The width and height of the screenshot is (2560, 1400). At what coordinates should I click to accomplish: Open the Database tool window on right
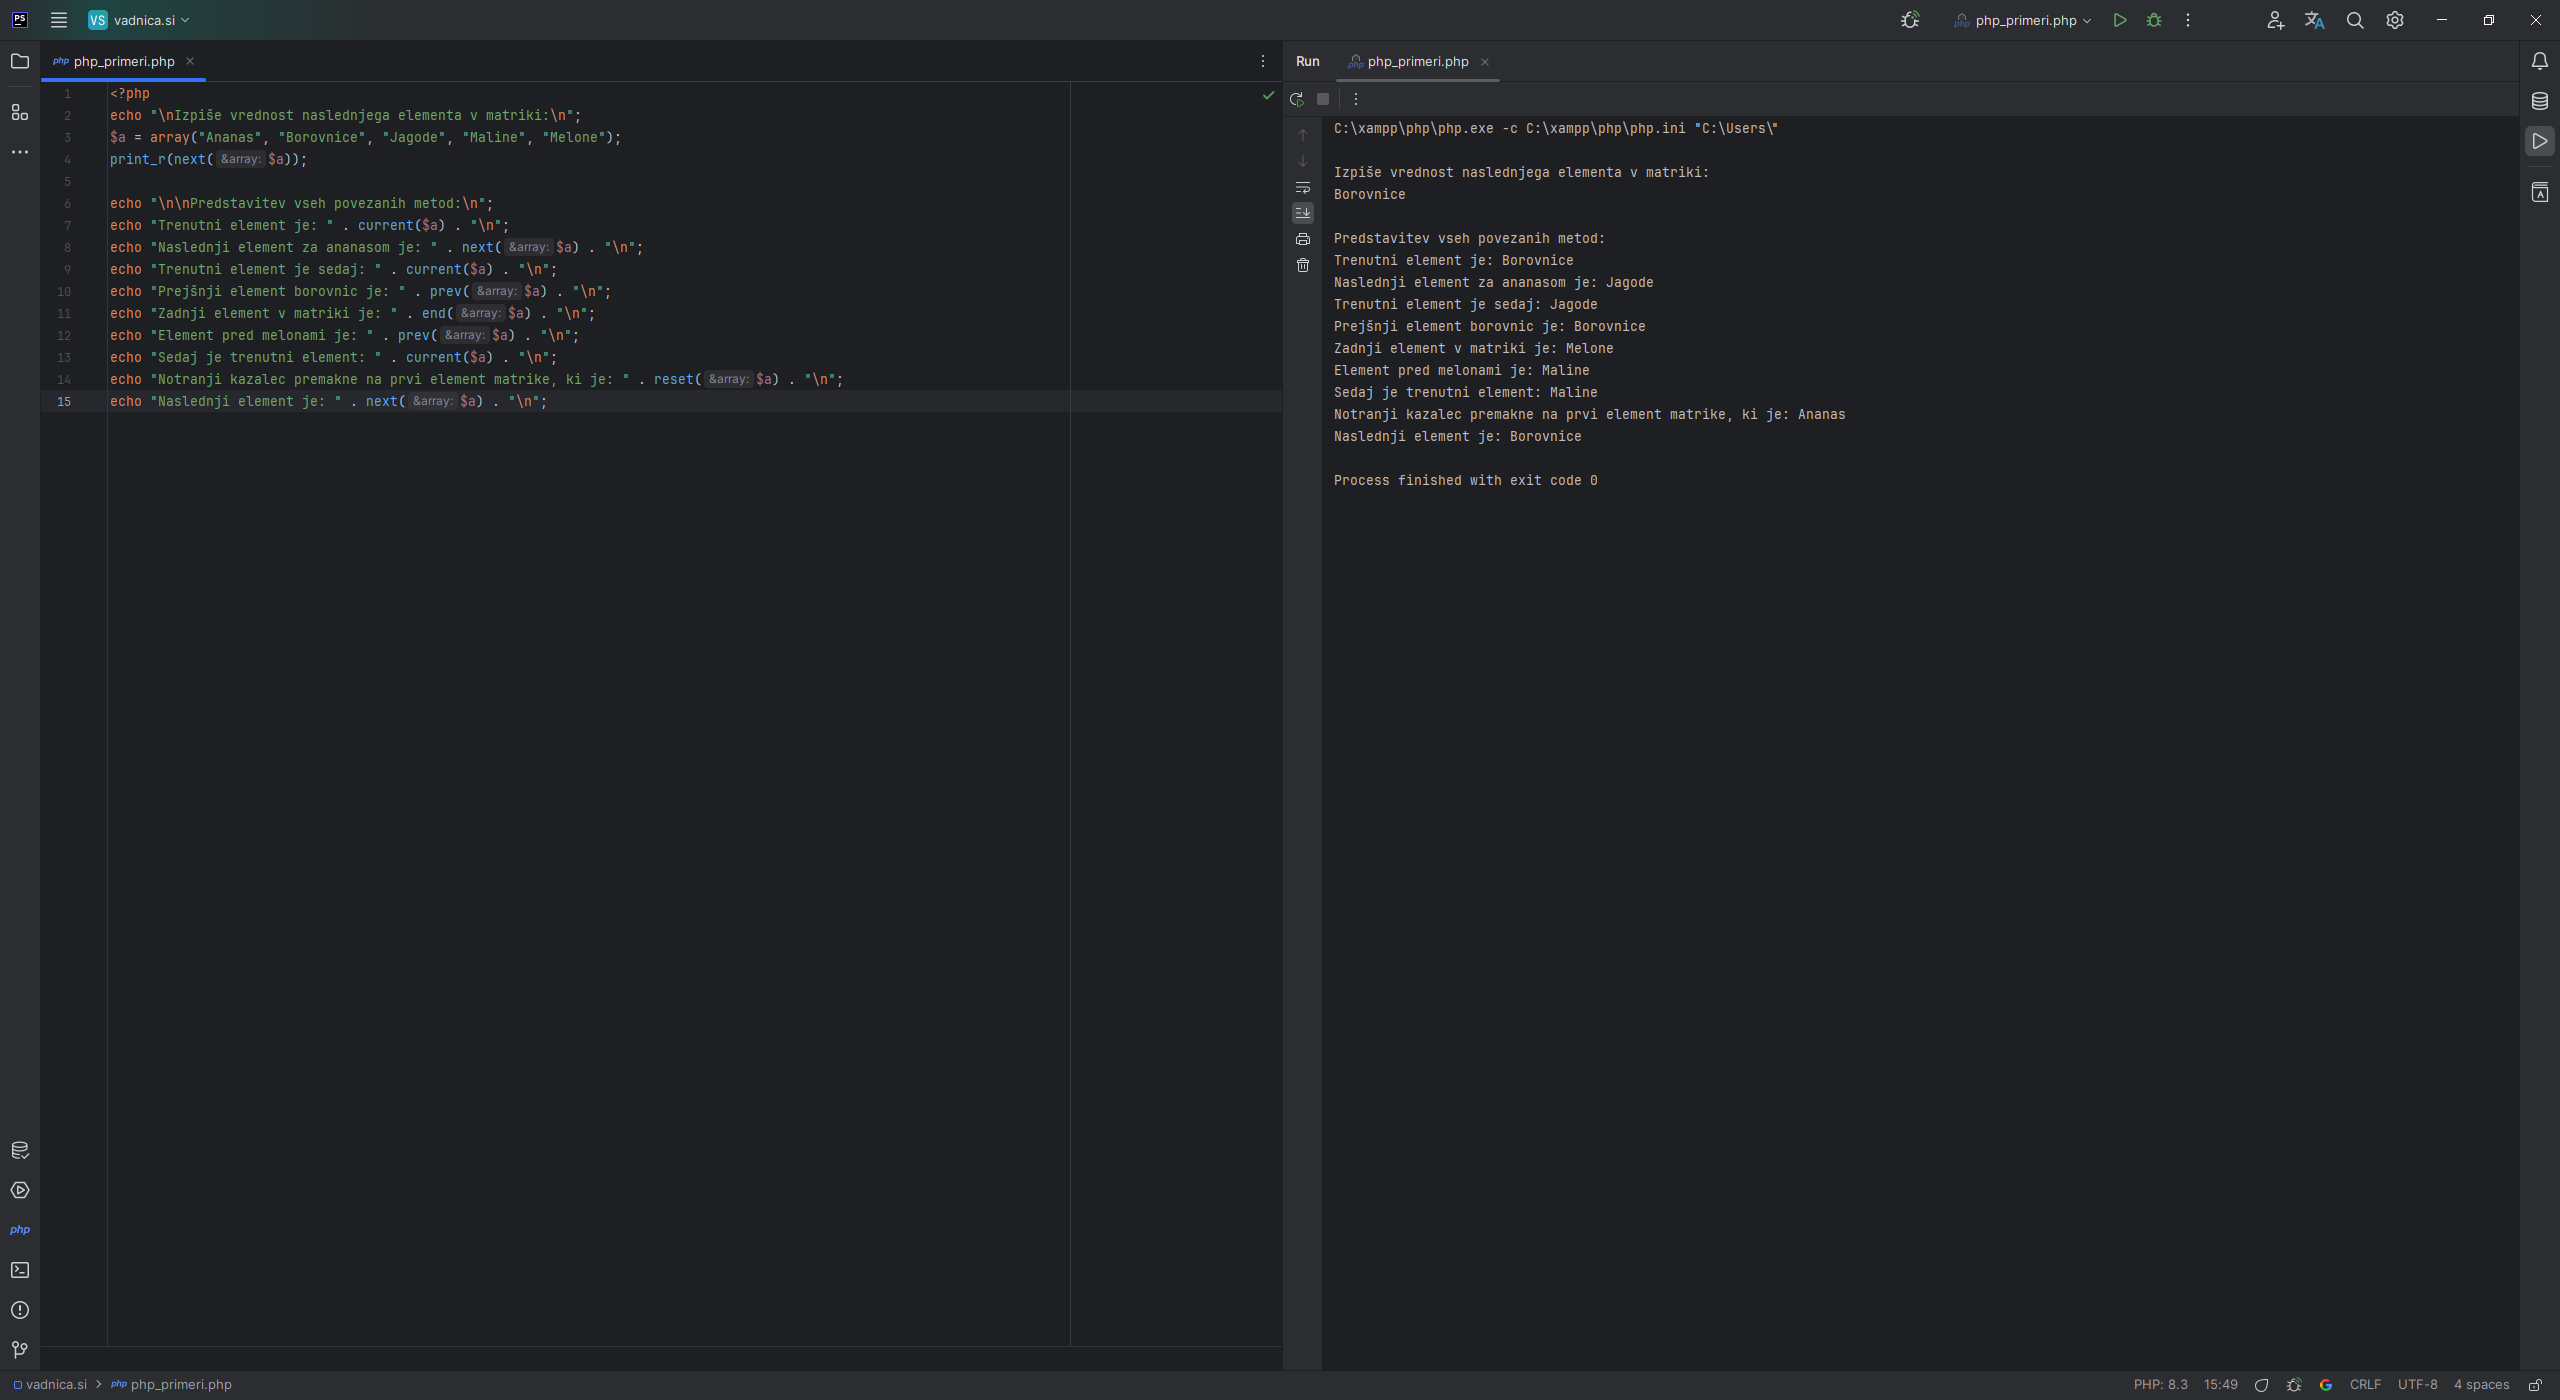pos(2540,101)
